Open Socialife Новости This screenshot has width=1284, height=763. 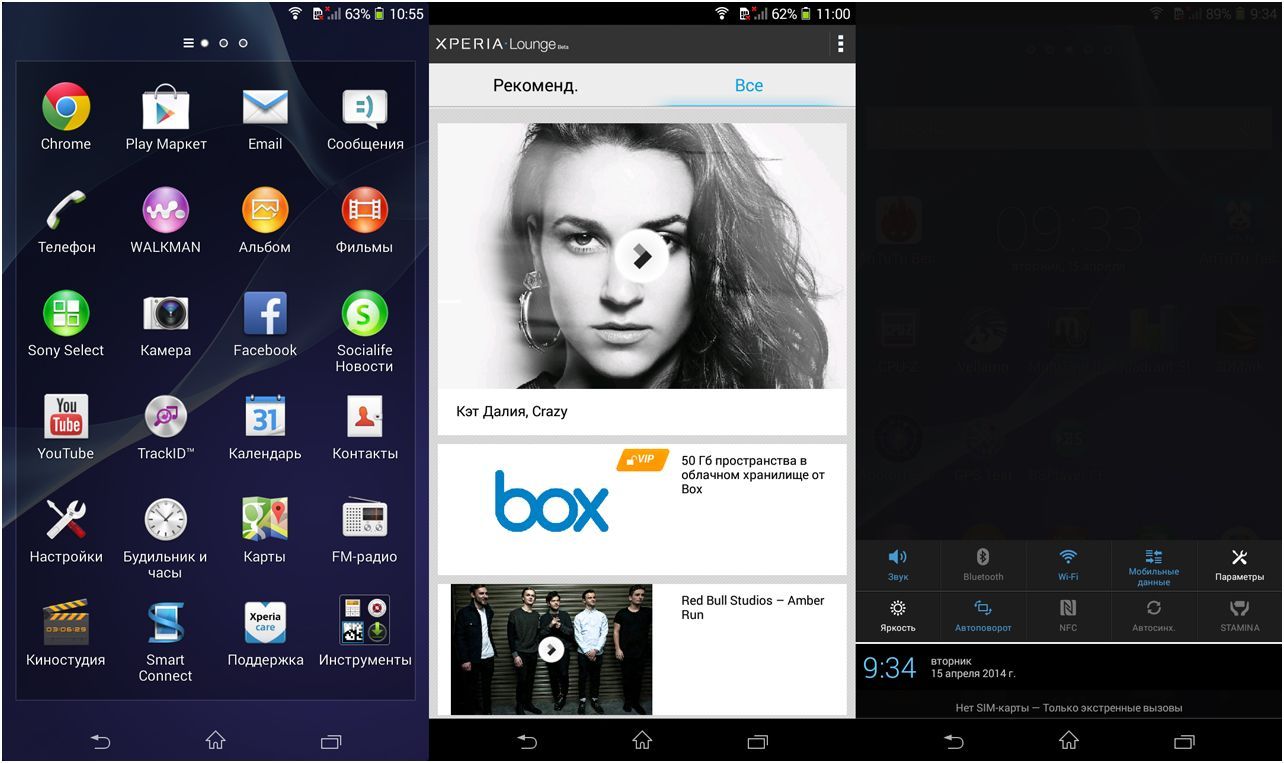[x=364, y=315]
